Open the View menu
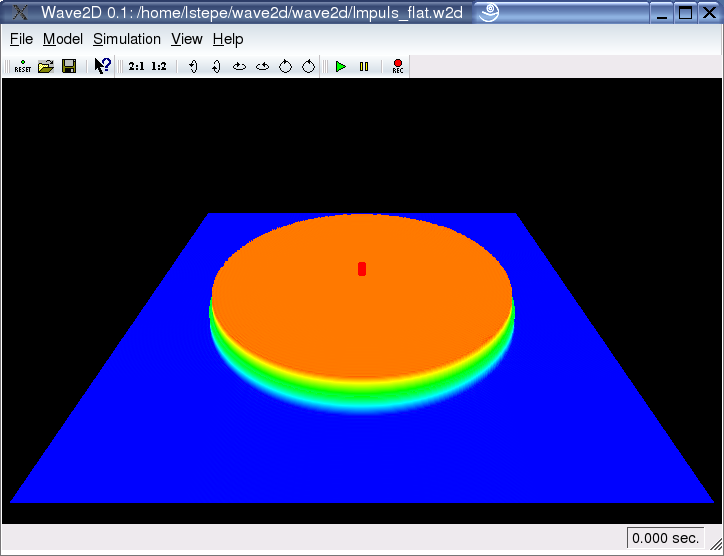 click(x=186, y=39)
